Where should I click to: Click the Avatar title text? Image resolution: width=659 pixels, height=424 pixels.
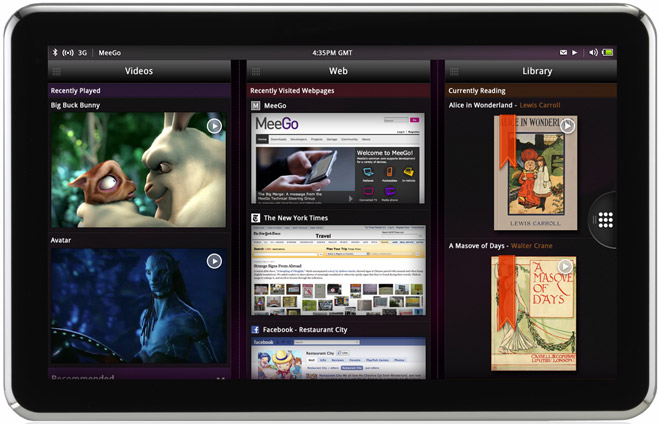(x=61, y=240)
